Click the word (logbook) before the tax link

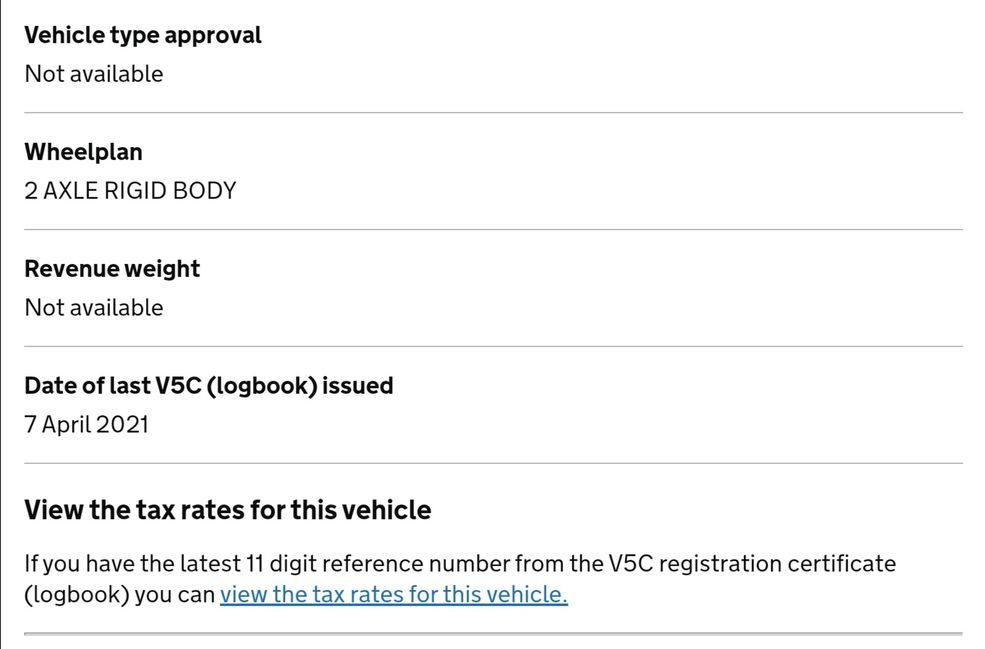pos(77,595)
